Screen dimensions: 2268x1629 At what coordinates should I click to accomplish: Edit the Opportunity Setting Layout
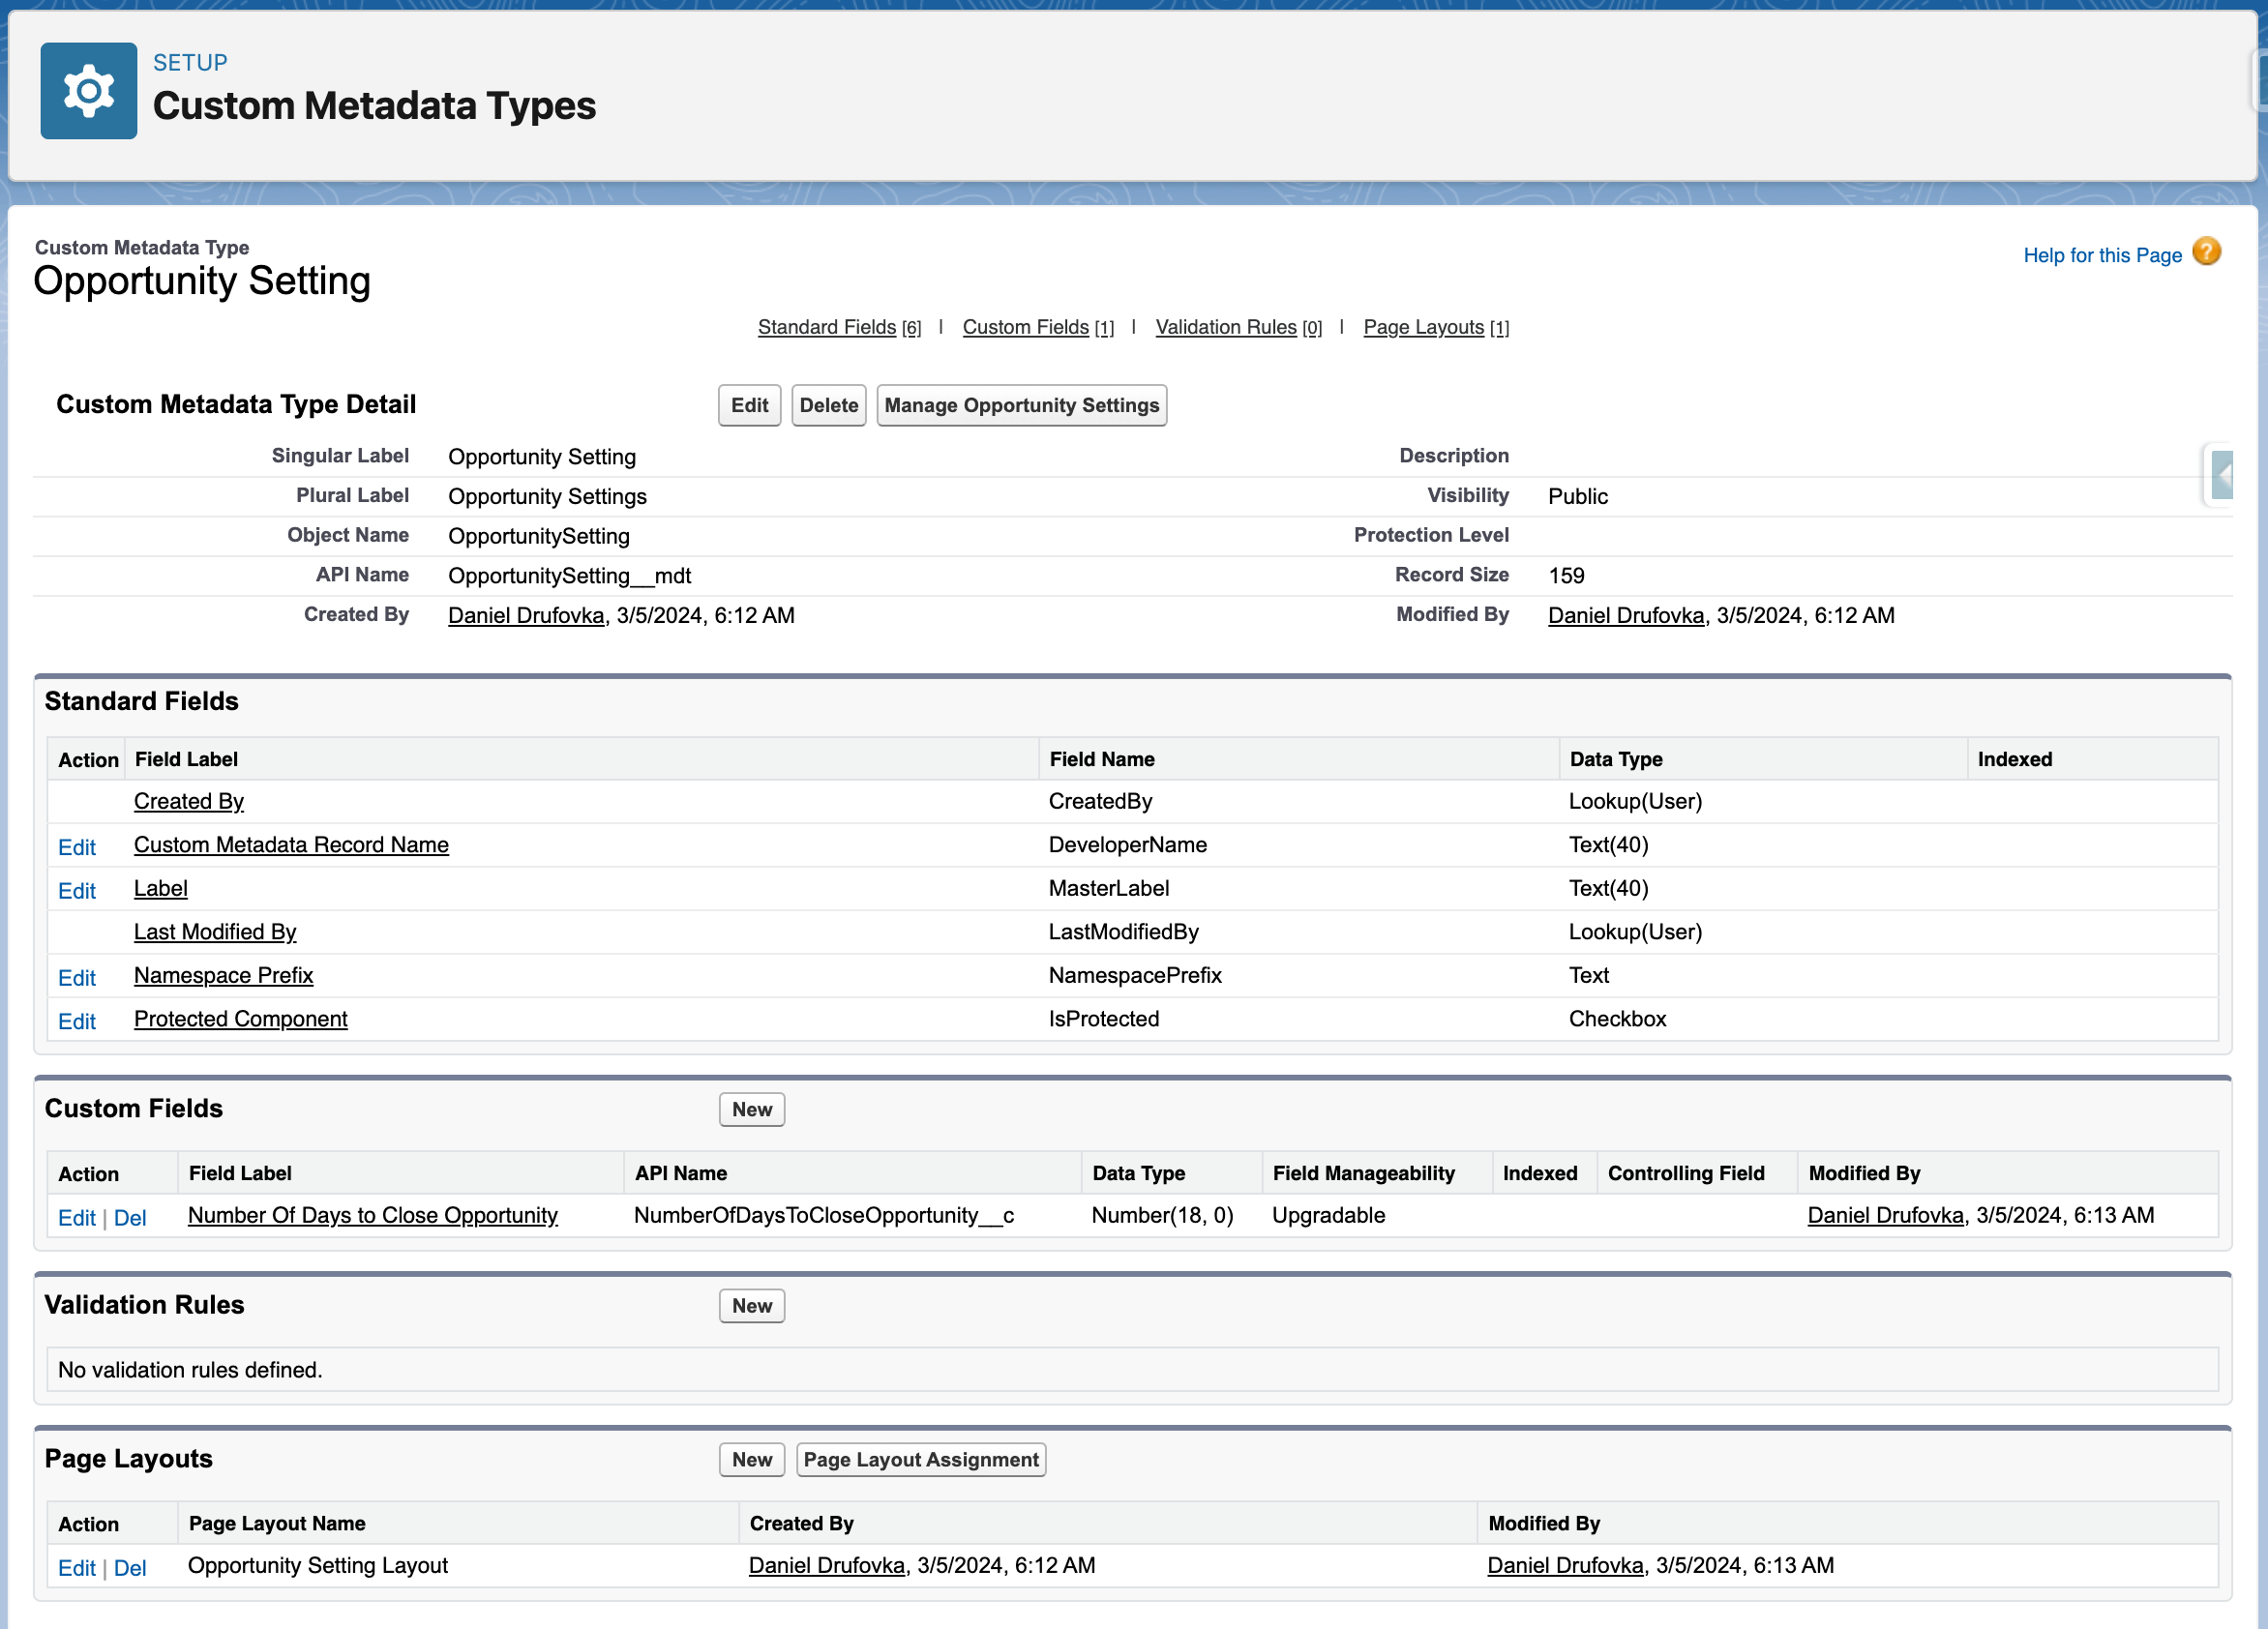click(x=77, y=1568)
